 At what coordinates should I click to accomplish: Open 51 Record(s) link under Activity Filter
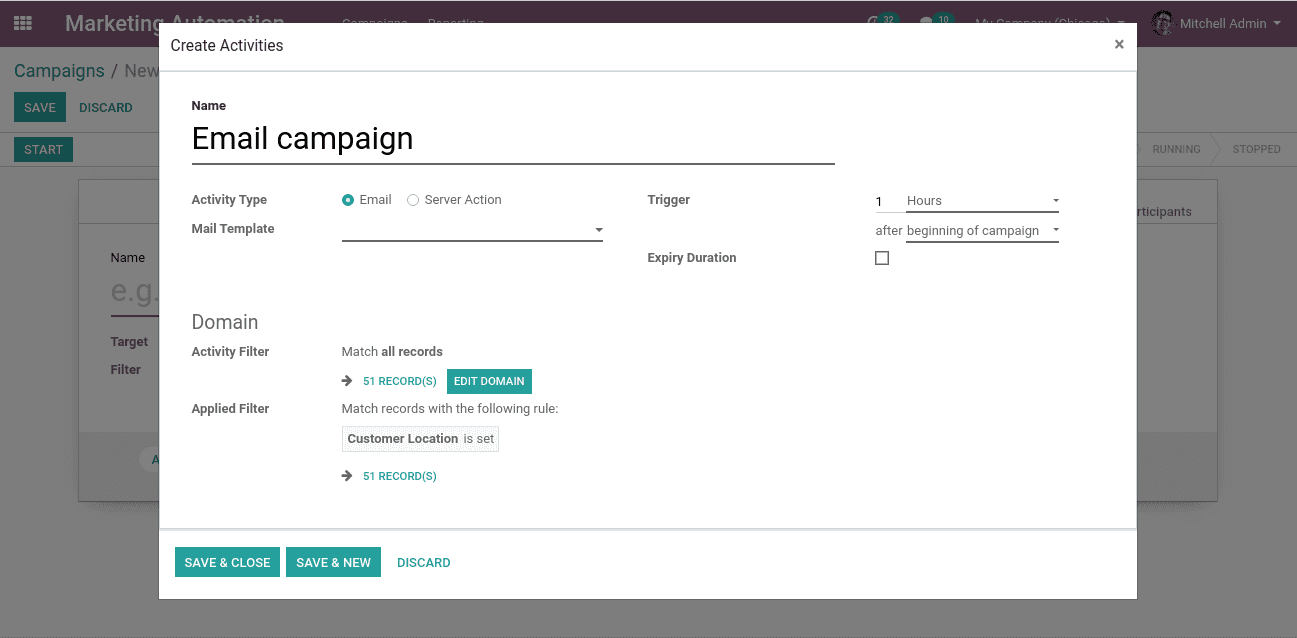click(400, 382)
